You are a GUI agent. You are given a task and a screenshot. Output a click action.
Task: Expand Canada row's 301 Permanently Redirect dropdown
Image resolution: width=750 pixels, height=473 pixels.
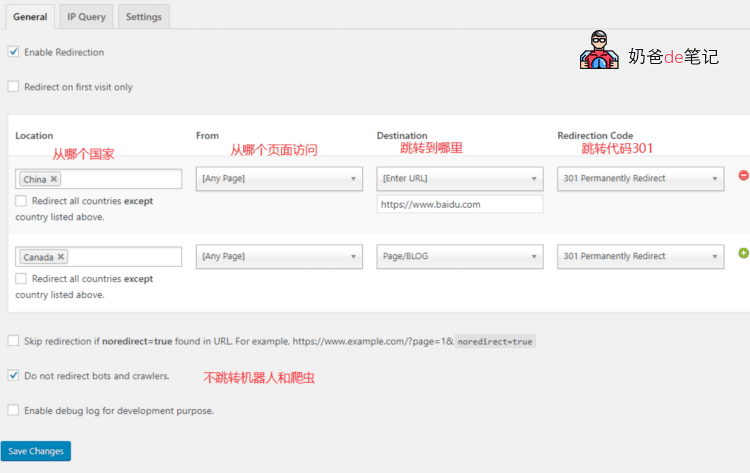point(640,257)
